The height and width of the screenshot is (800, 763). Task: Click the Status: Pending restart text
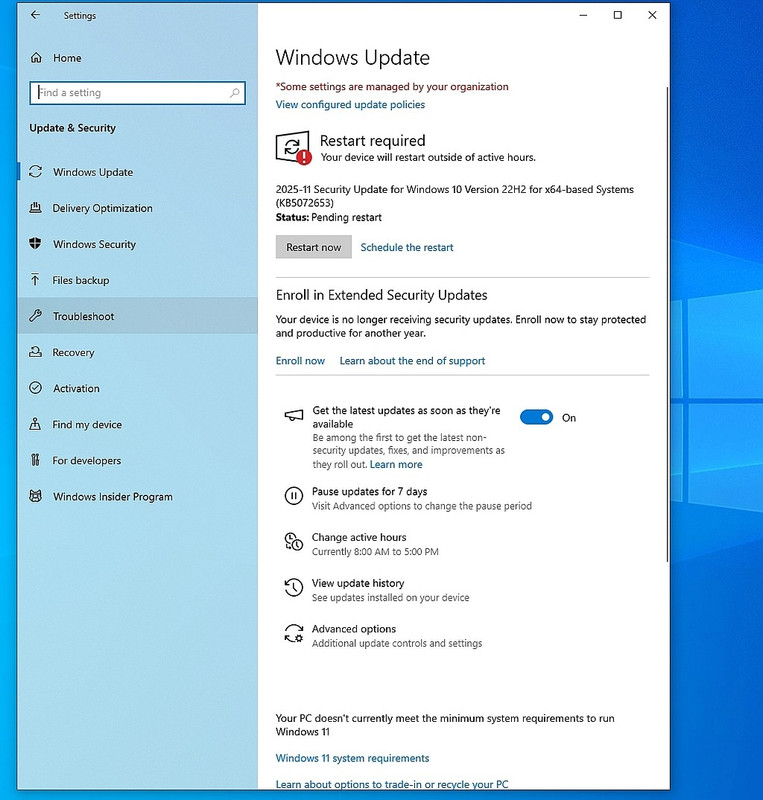pos(329,217)
